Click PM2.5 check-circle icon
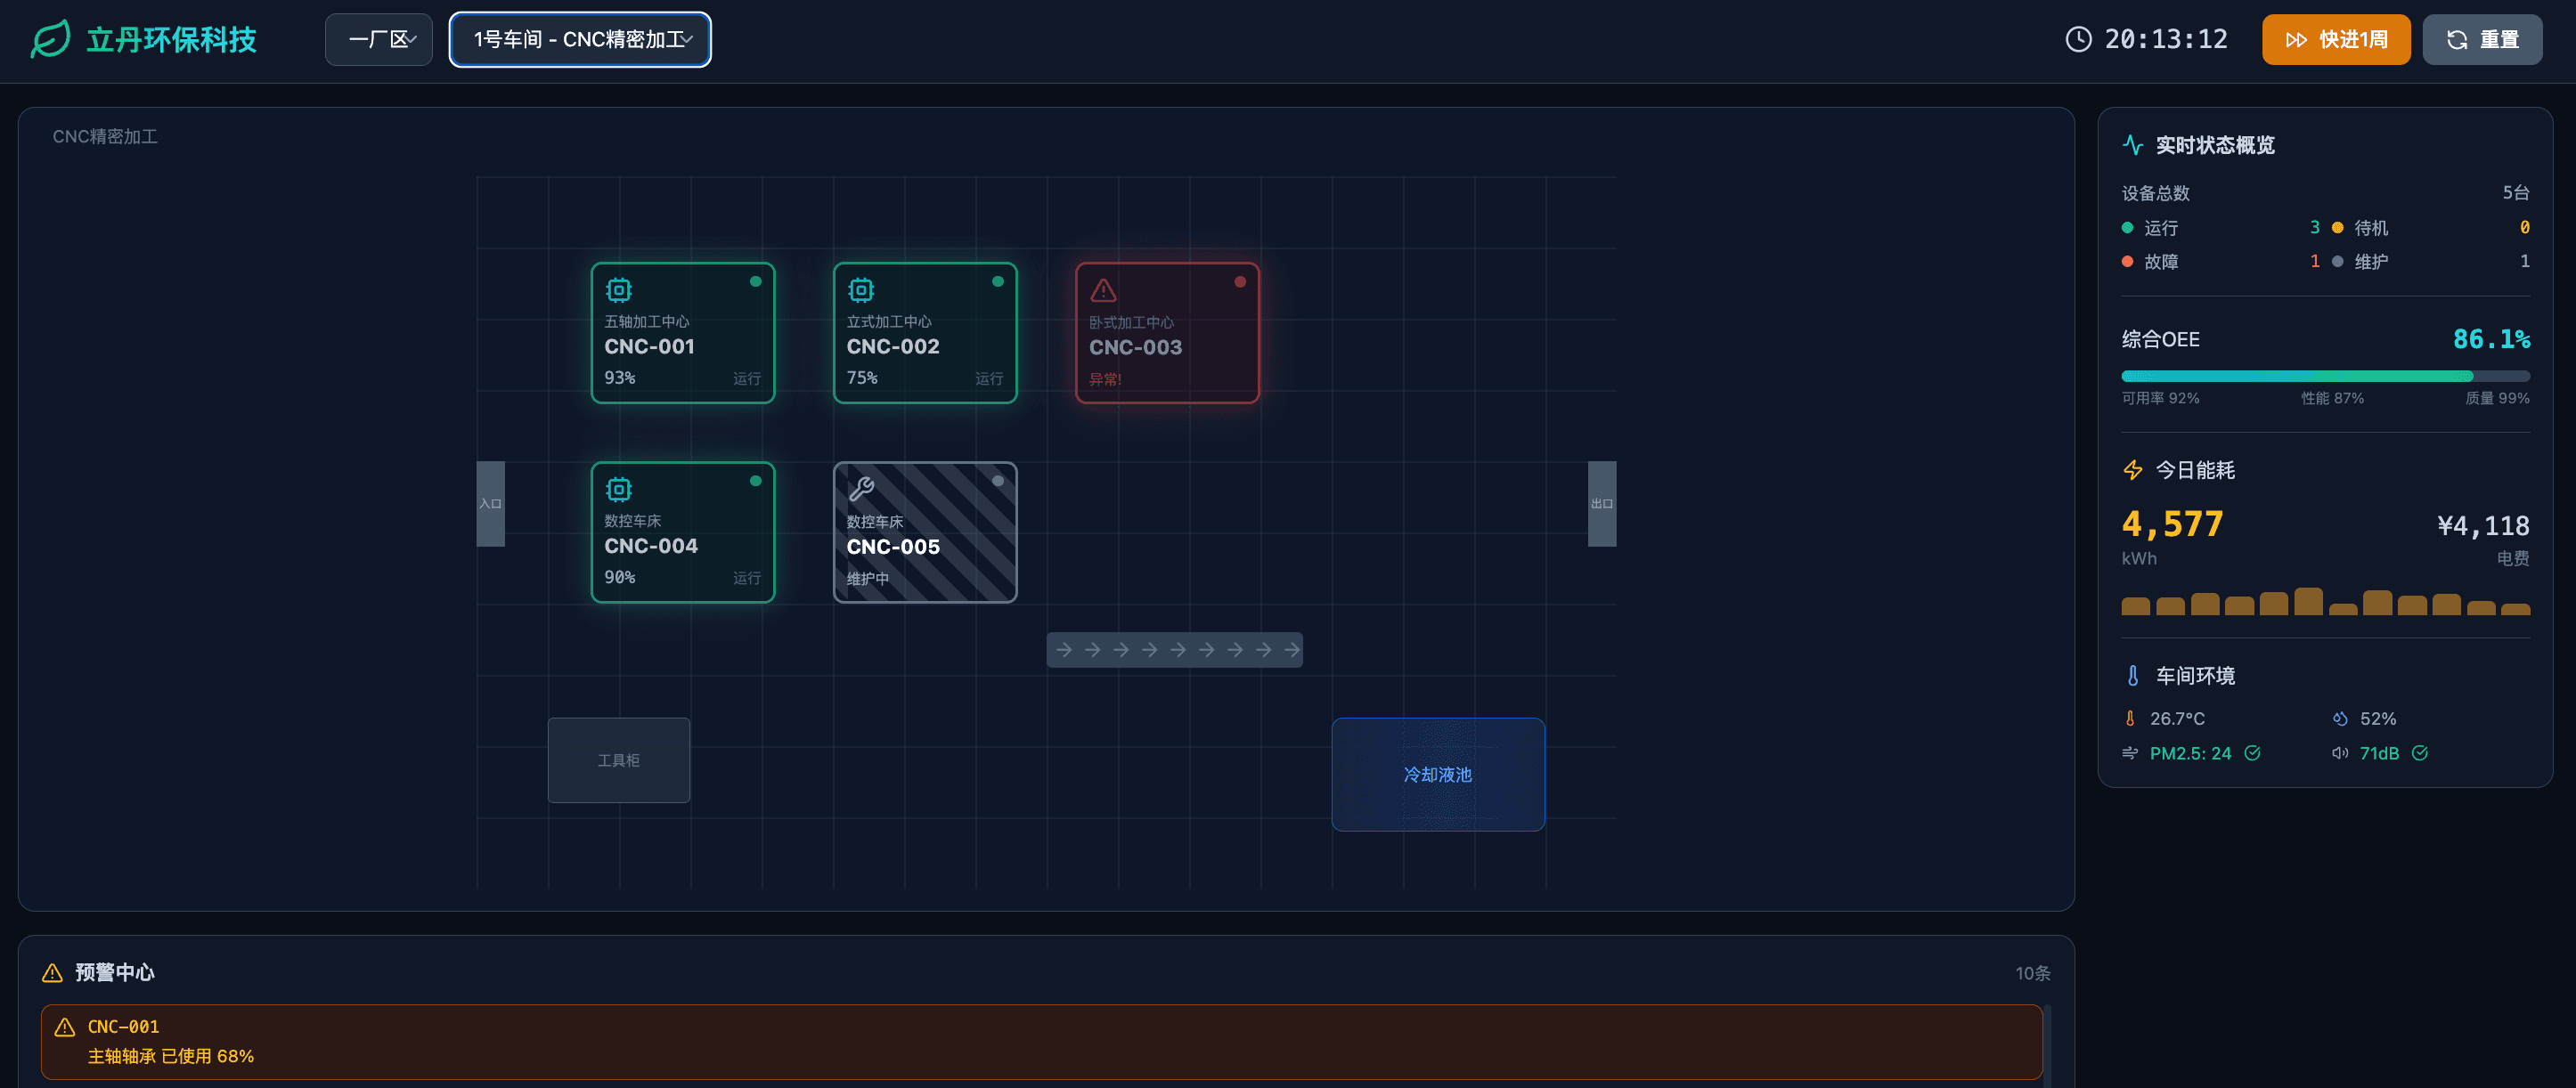The width and height of the screenshot is (2576, 1088). coord(2252,753)
